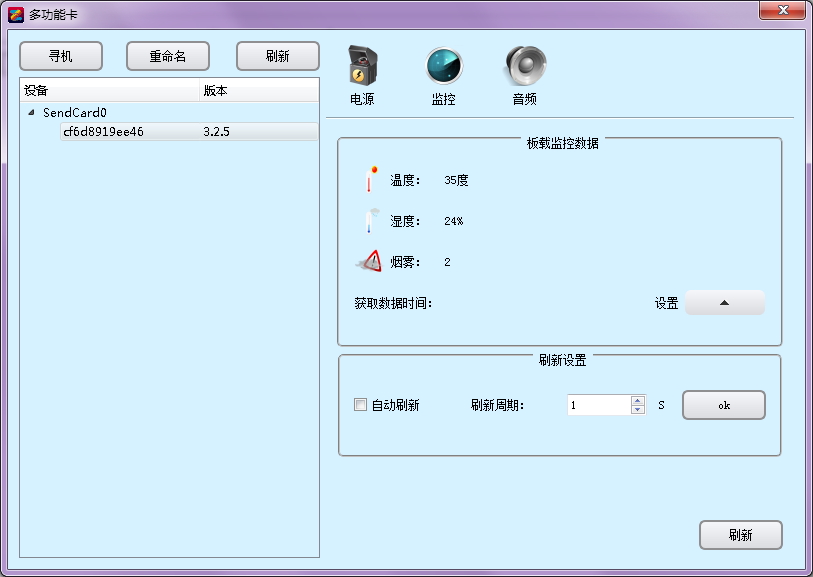Open the 电源 (Power) icon panel
The height and width of the screenshot is (577, 813).
(x=361, y=68)
